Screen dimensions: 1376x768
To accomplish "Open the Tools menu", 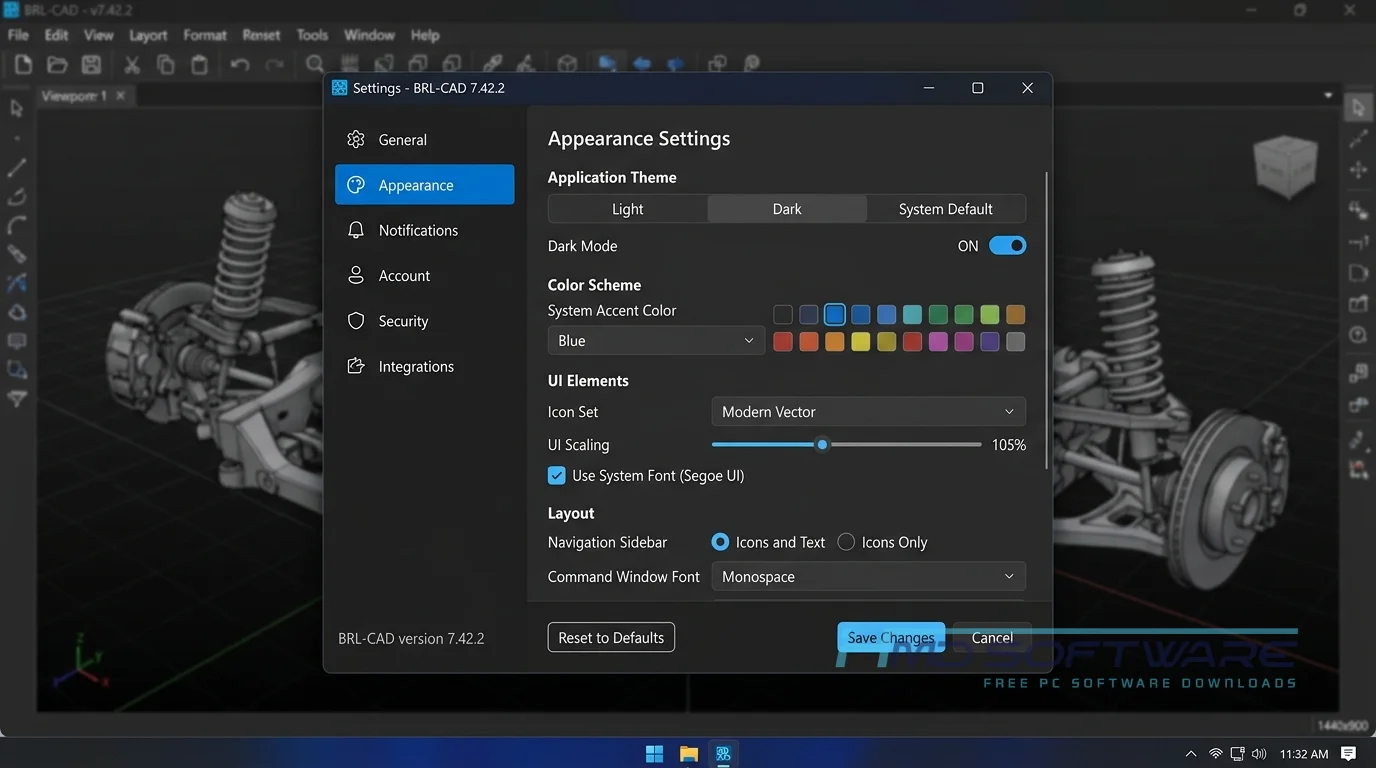I will 312,35.
